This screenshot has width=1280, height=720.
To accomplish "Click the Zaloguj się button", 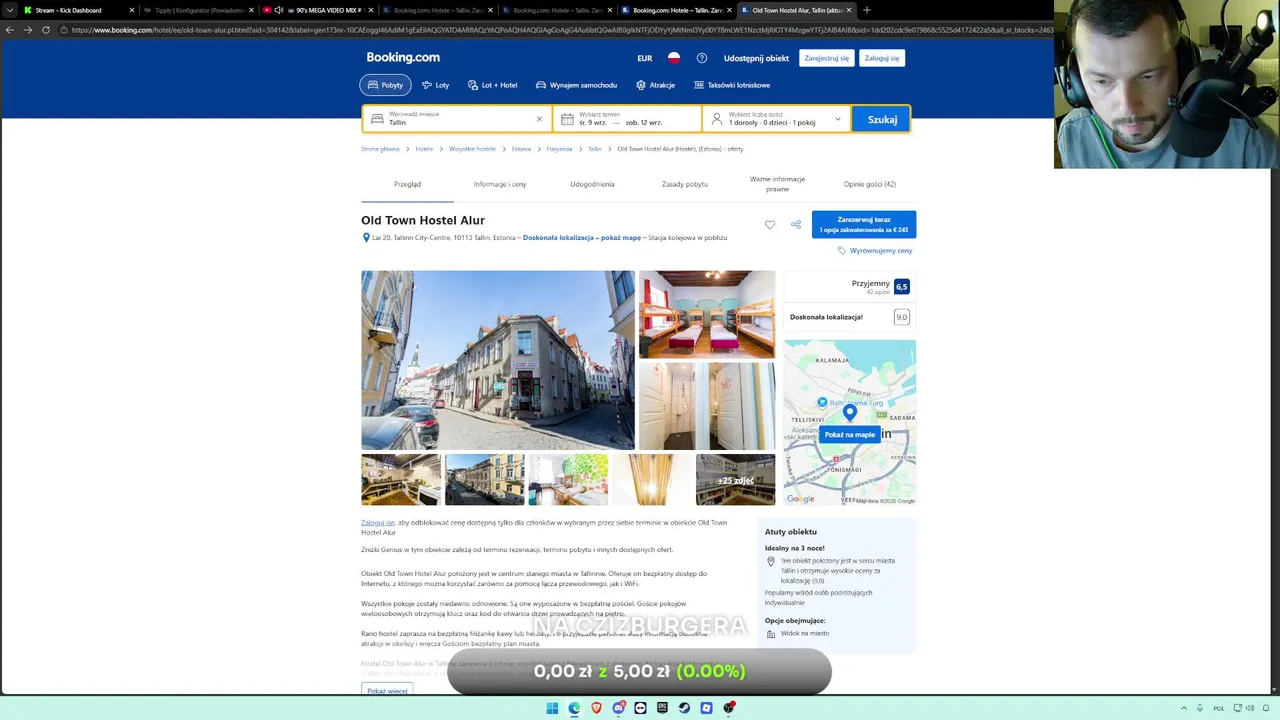I will (x=882, y=58).
